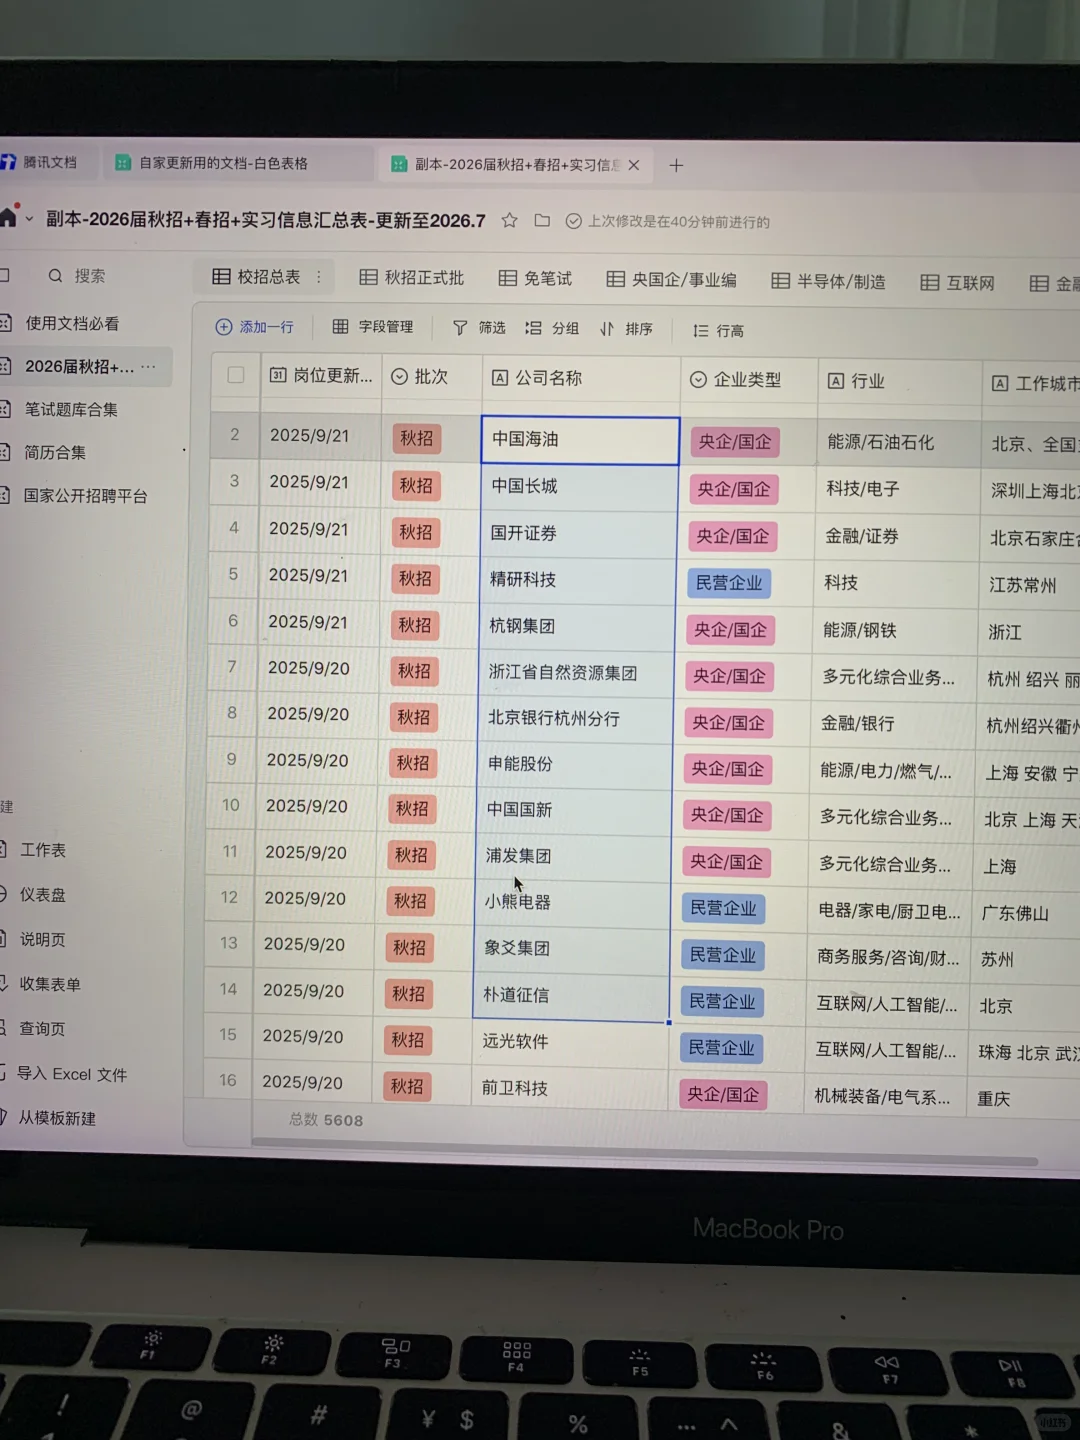Switch to 央国企/事业编 view
Image resolution: width=1080 pixels, height=1440 pixels.
coord(672,280)
